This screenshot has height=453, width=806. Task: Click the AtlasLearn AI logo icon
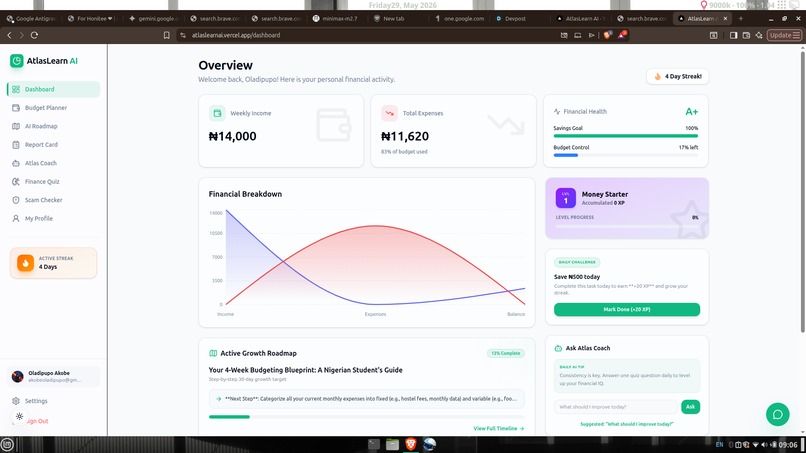[16, 61]
